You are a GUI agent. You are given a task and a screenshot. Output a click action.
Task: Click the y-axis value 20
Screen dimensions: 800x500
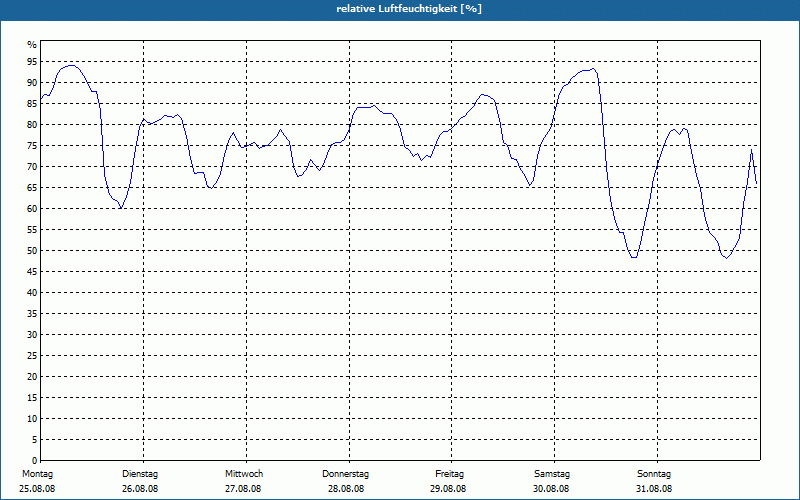click(32, 377)
